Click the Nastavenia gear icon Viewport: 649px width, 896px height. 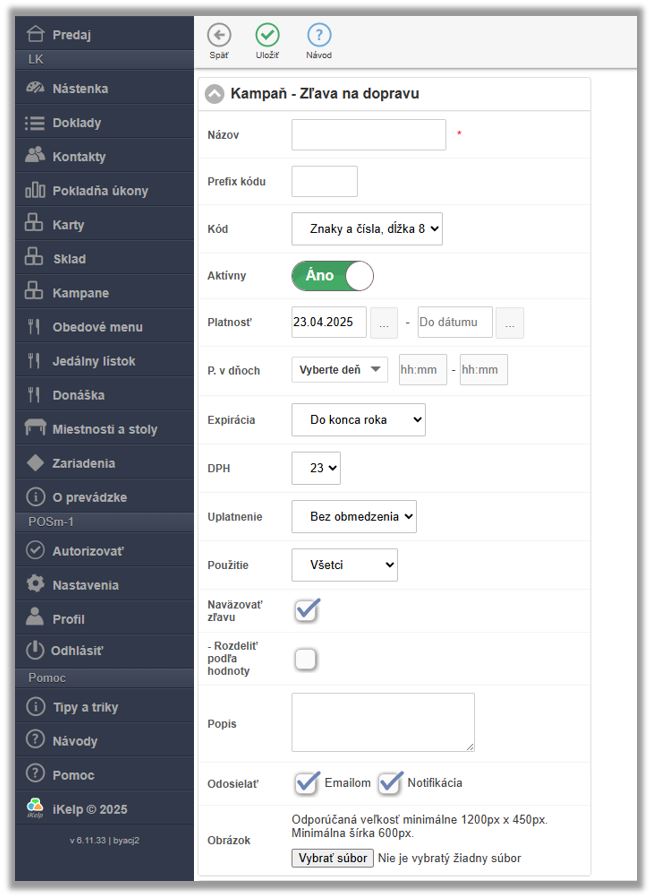click(x=36, y=584)
